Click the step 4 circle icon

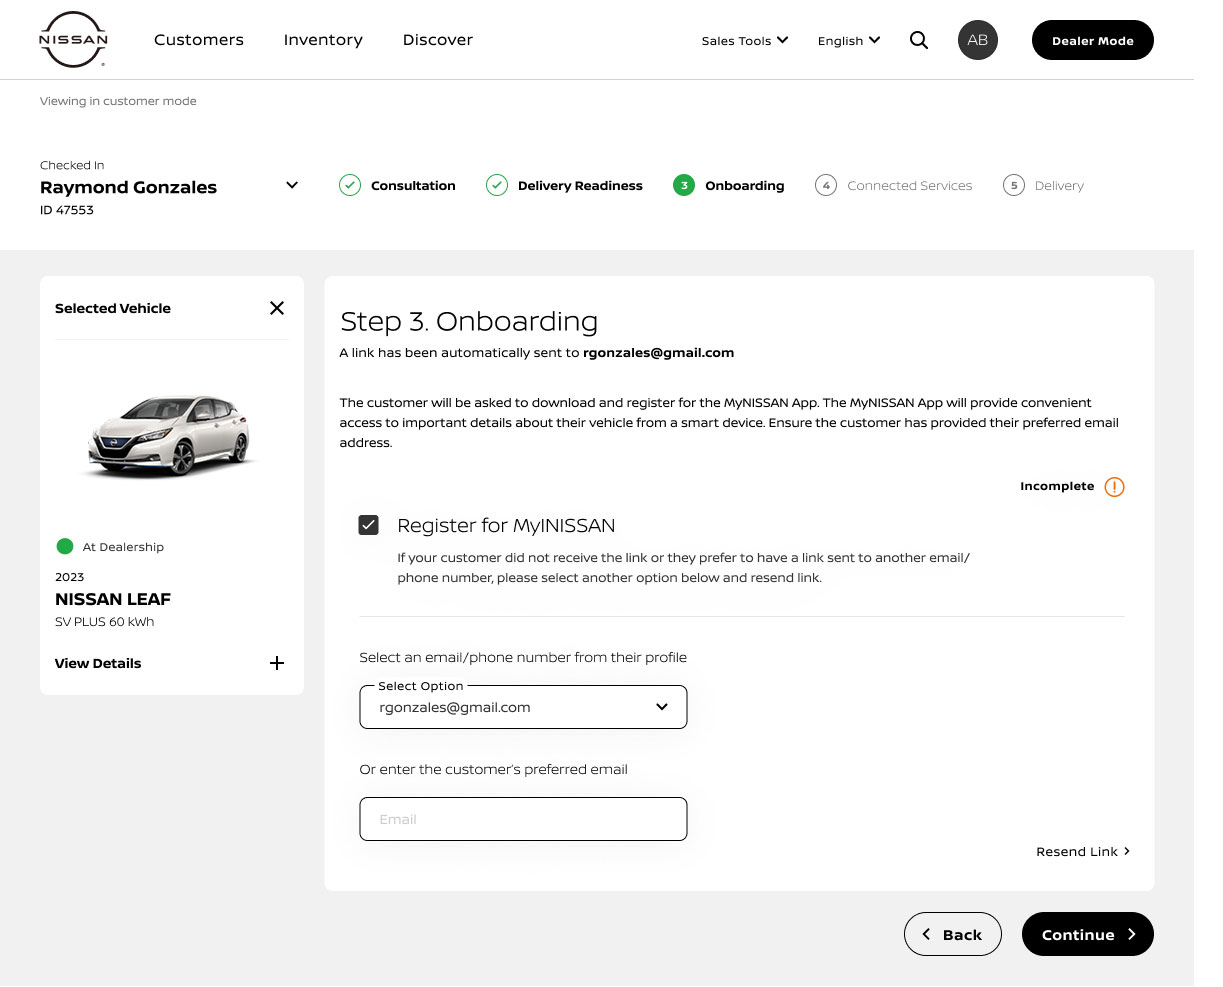point(825,185)
